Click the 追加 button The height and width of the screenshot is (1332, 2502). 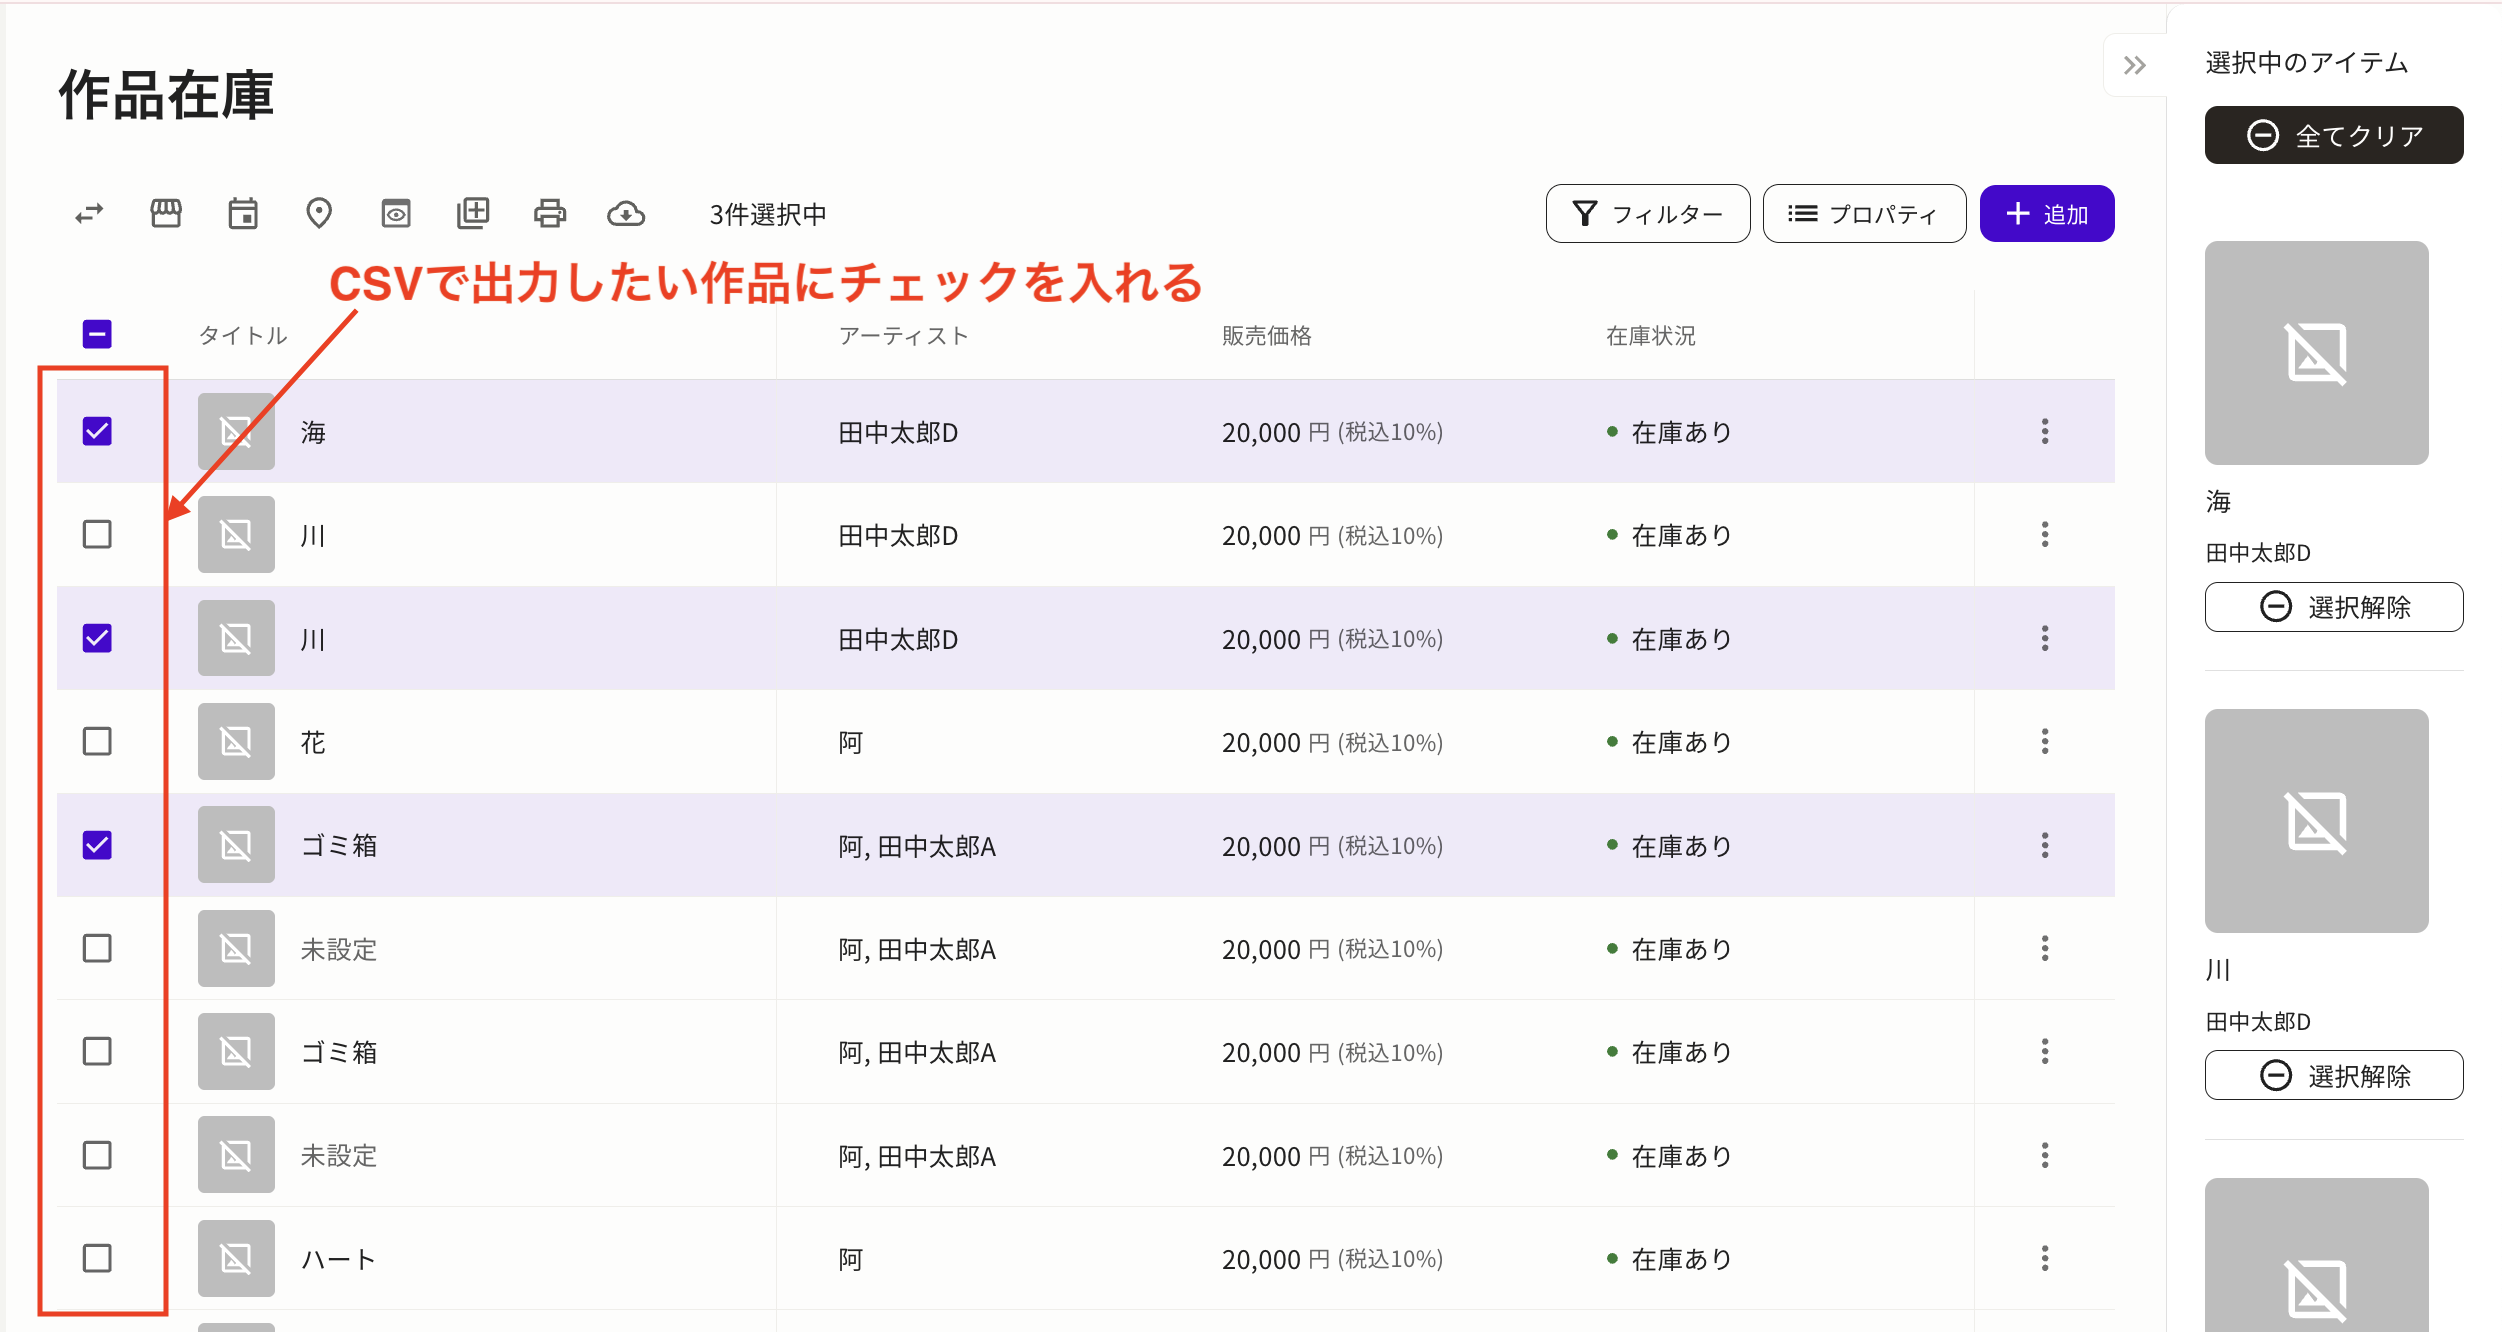pyautogui.click(x=2046, y=213)
